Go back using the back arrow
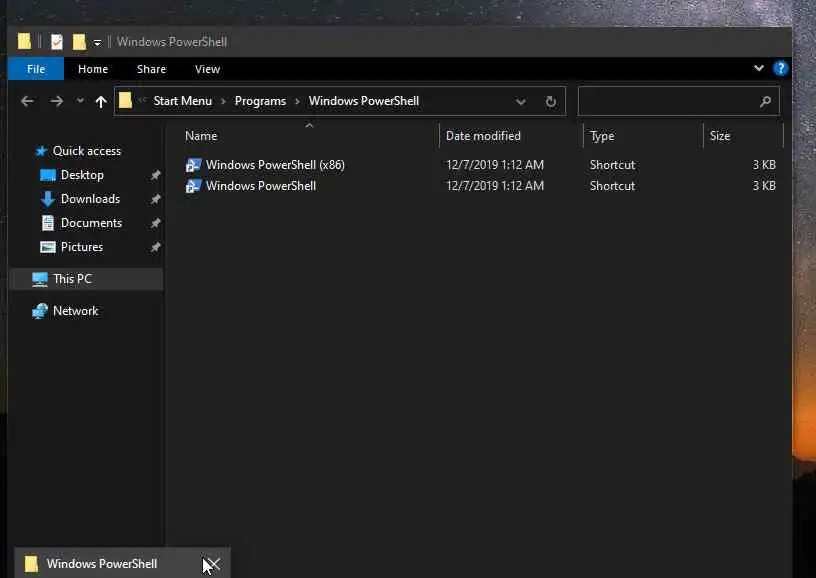The image size is (816, 578). (x=27, y=101)
